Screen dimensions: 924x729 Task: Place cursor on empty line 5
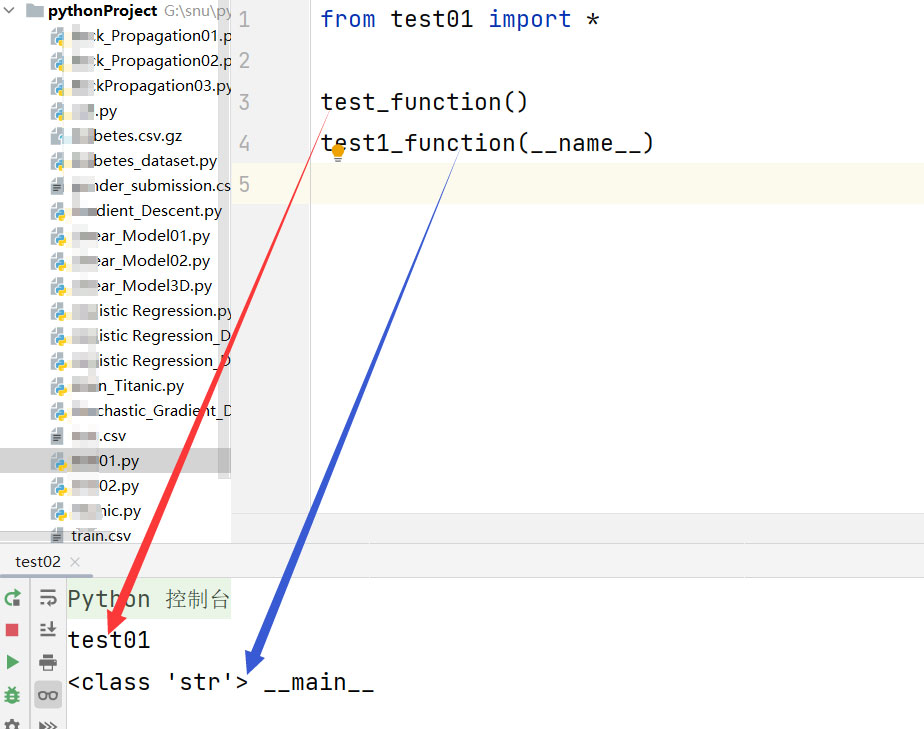[x=616, y=184]
